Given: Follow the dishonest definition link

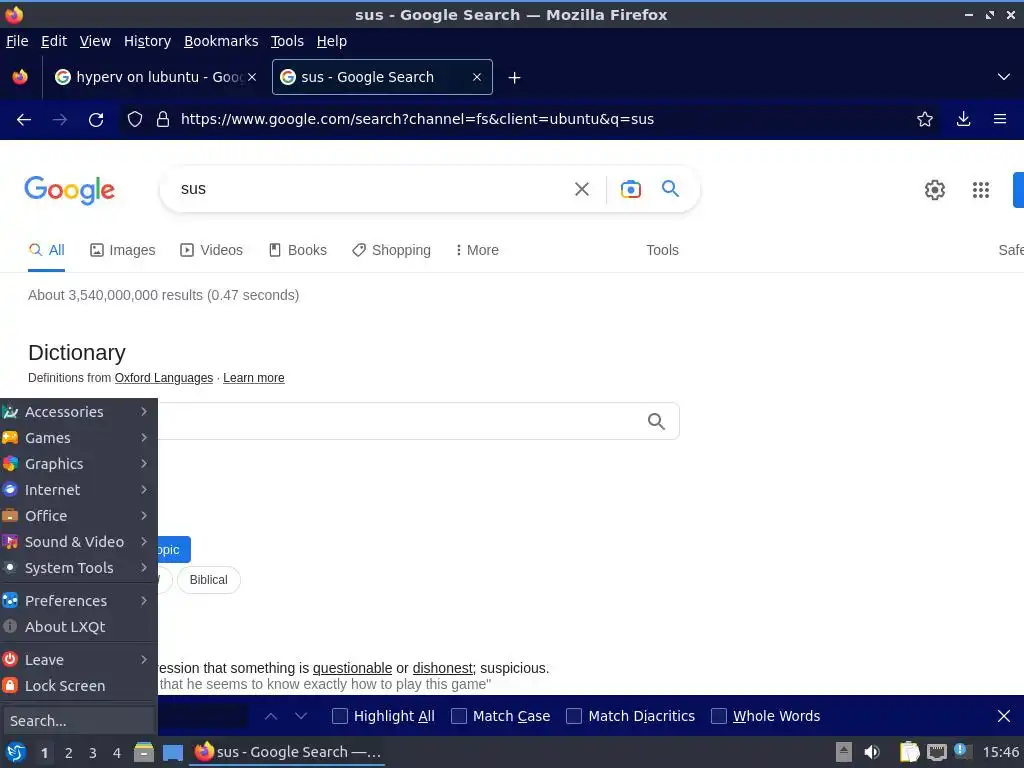Looking at the screenshot, I should (x=443, y=668).
